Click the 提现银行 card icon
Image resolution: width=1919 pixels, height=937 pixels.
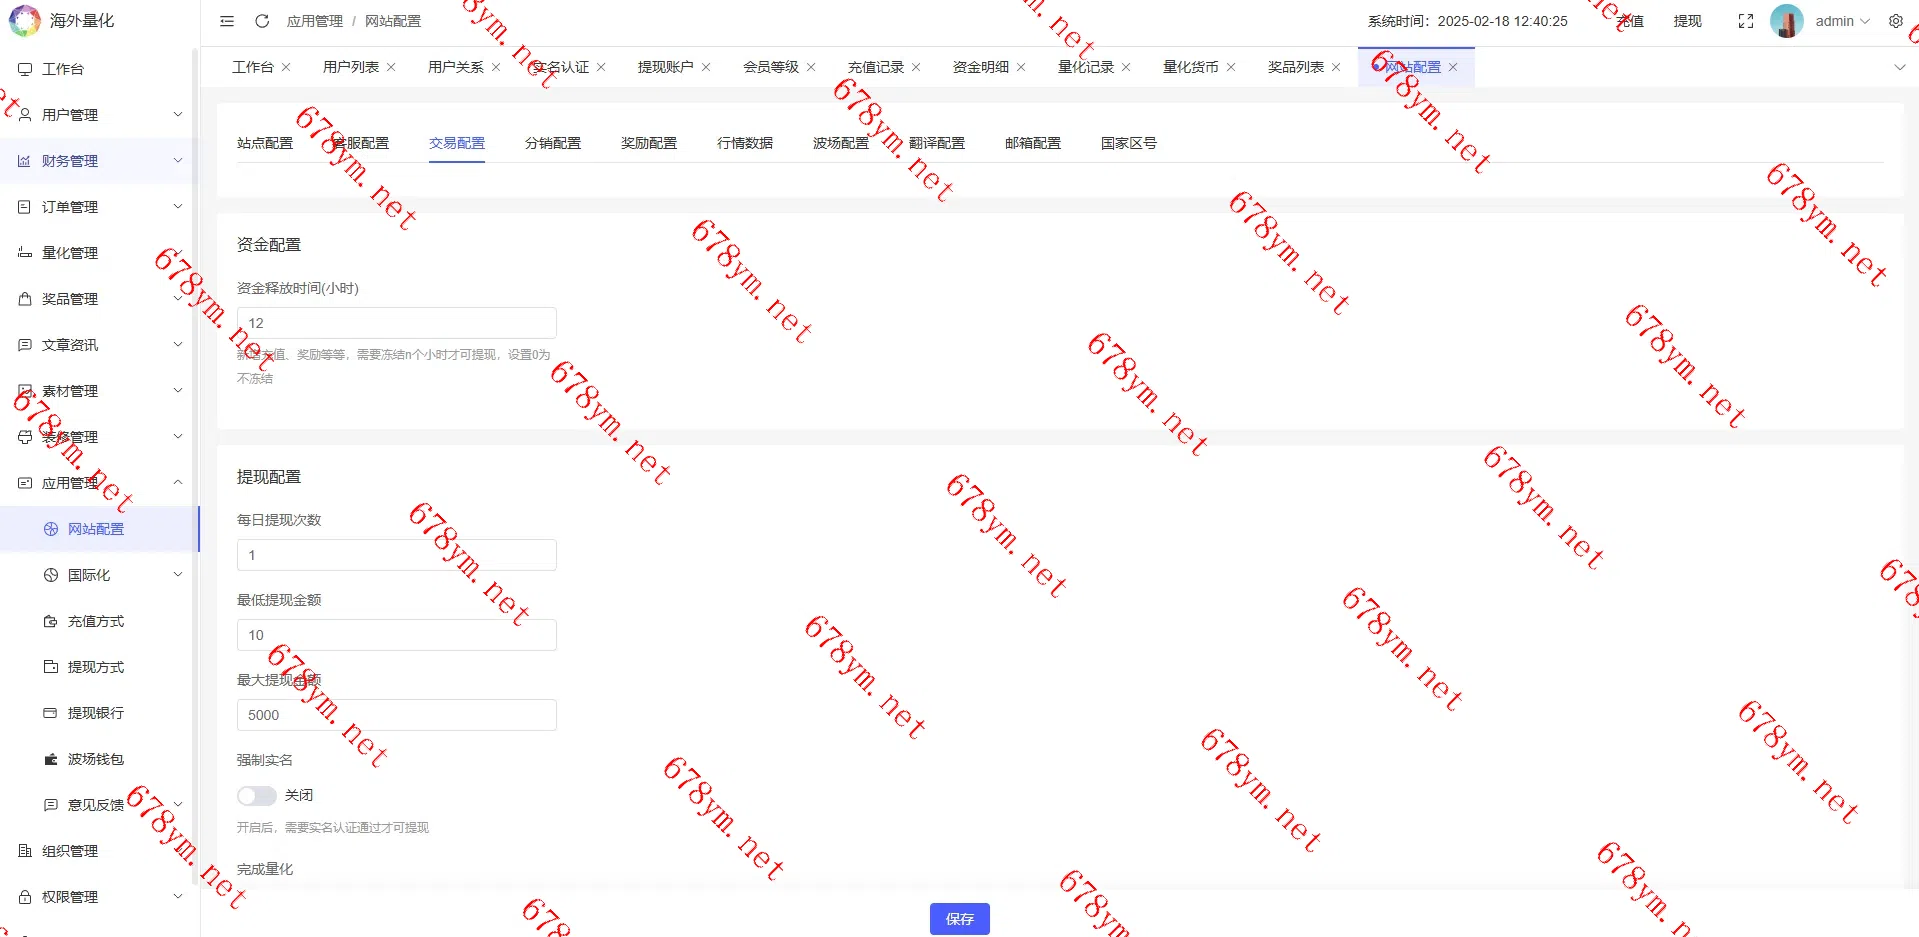51,713
